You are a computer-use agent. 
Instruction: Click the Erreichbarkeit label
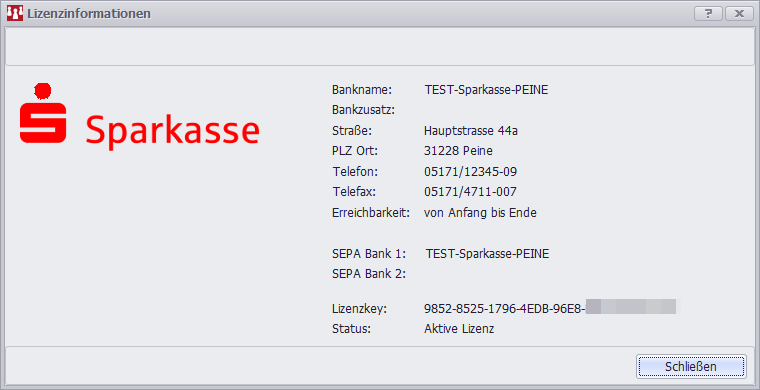(x=371, y=213)
